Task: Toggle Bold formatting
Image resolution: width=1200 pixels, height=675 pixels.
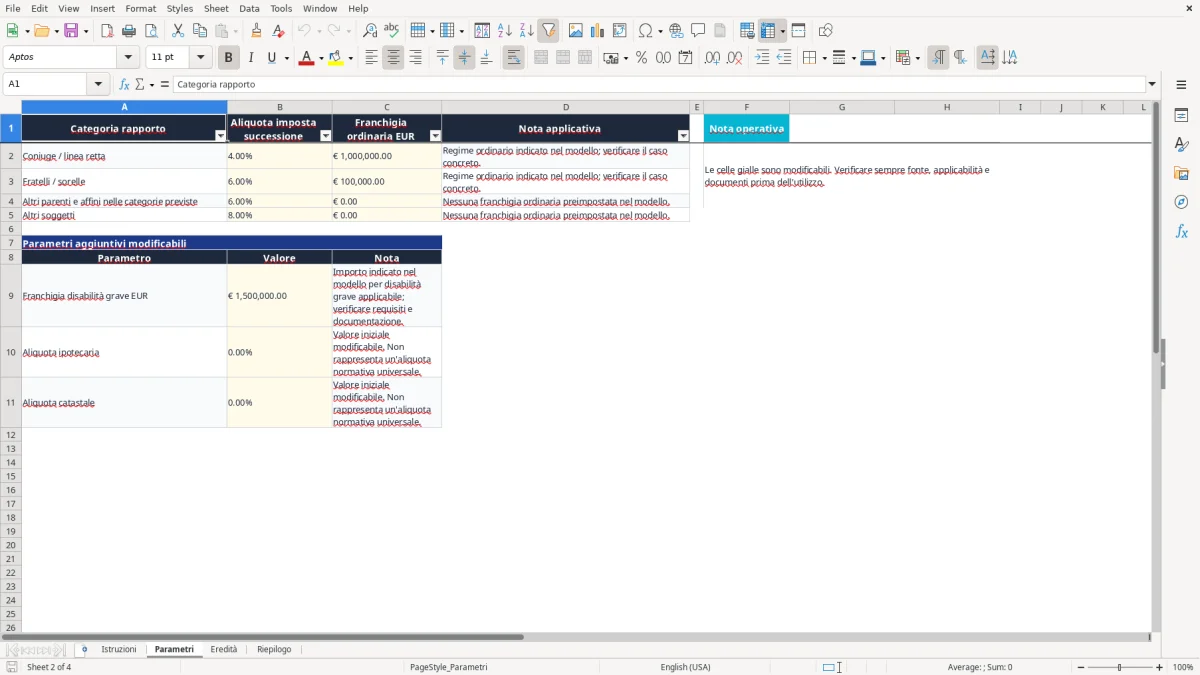Action: coord(229,58)
